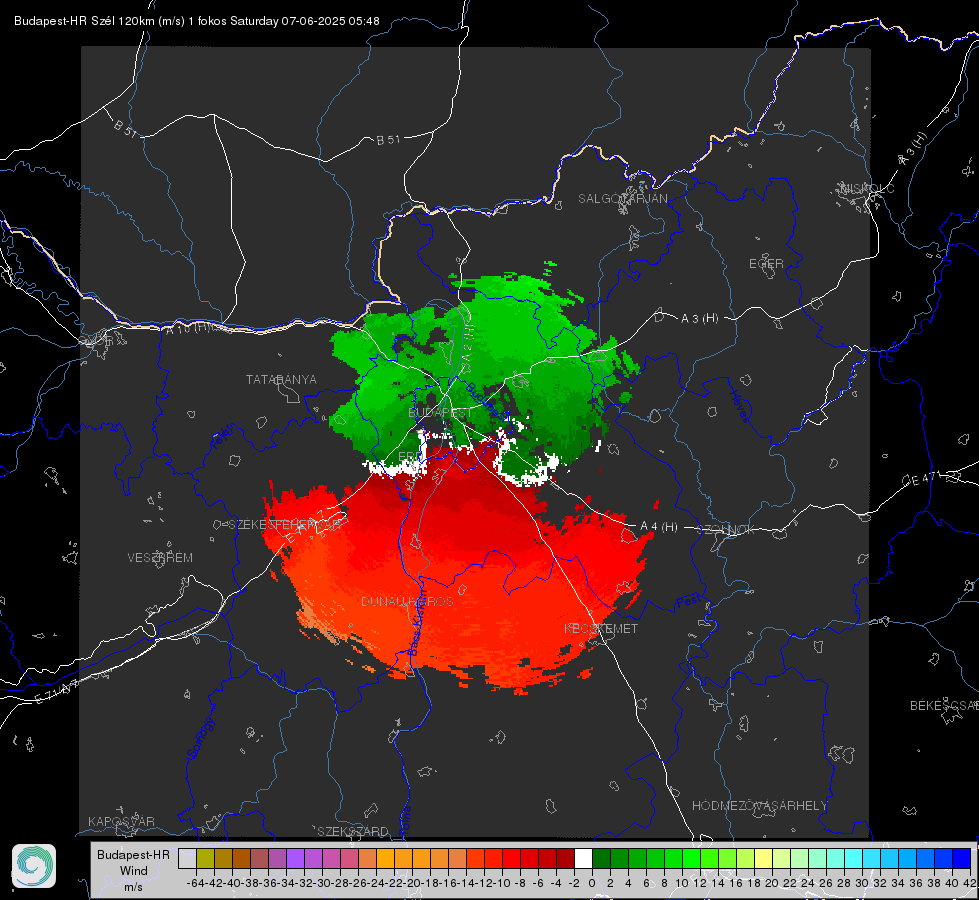Screen dimensions: 979x900
Task: Click the 0 value on the legend scale
Action: point(591,883)
